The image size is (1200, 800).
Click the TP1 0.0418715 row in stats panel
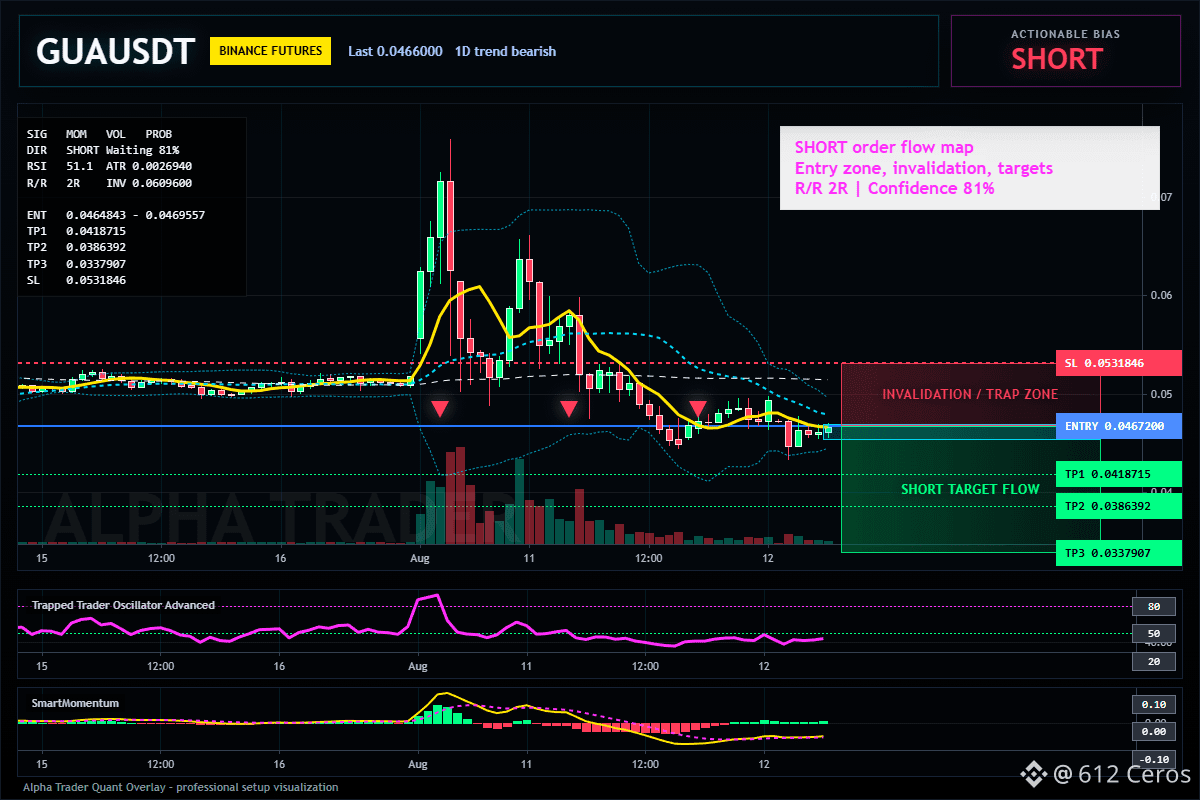coord(77,231)
